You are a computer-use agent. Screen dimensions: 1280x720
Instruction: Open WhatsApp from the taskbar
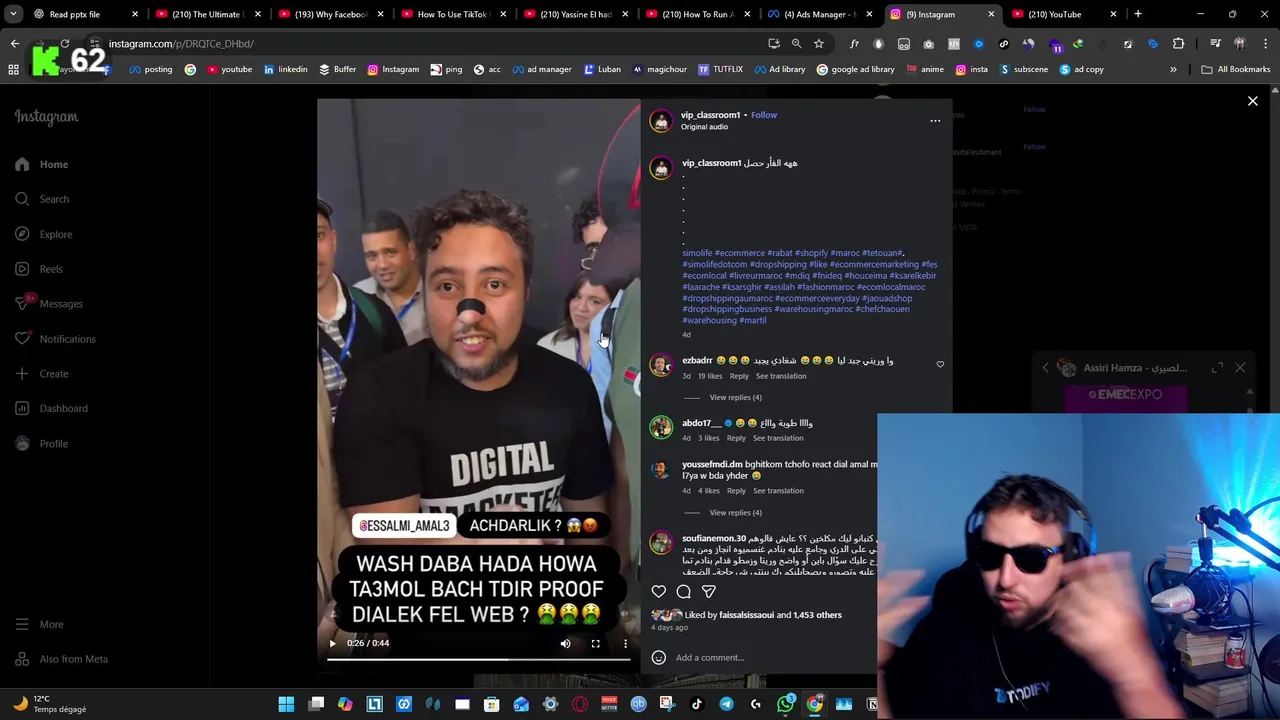click(785, 704)
